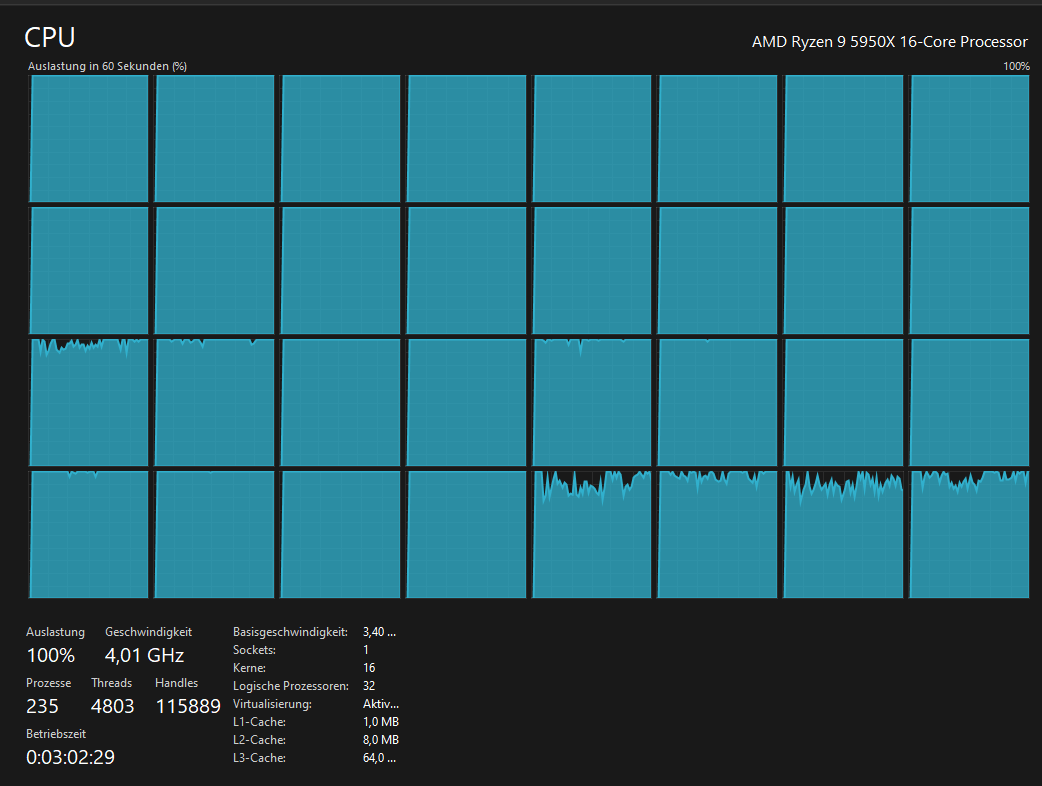This screenshot has height=786, width=1042.
Task: Select the Betriebszeit value 0:03:02:29
Action: [x=70, y=757]
